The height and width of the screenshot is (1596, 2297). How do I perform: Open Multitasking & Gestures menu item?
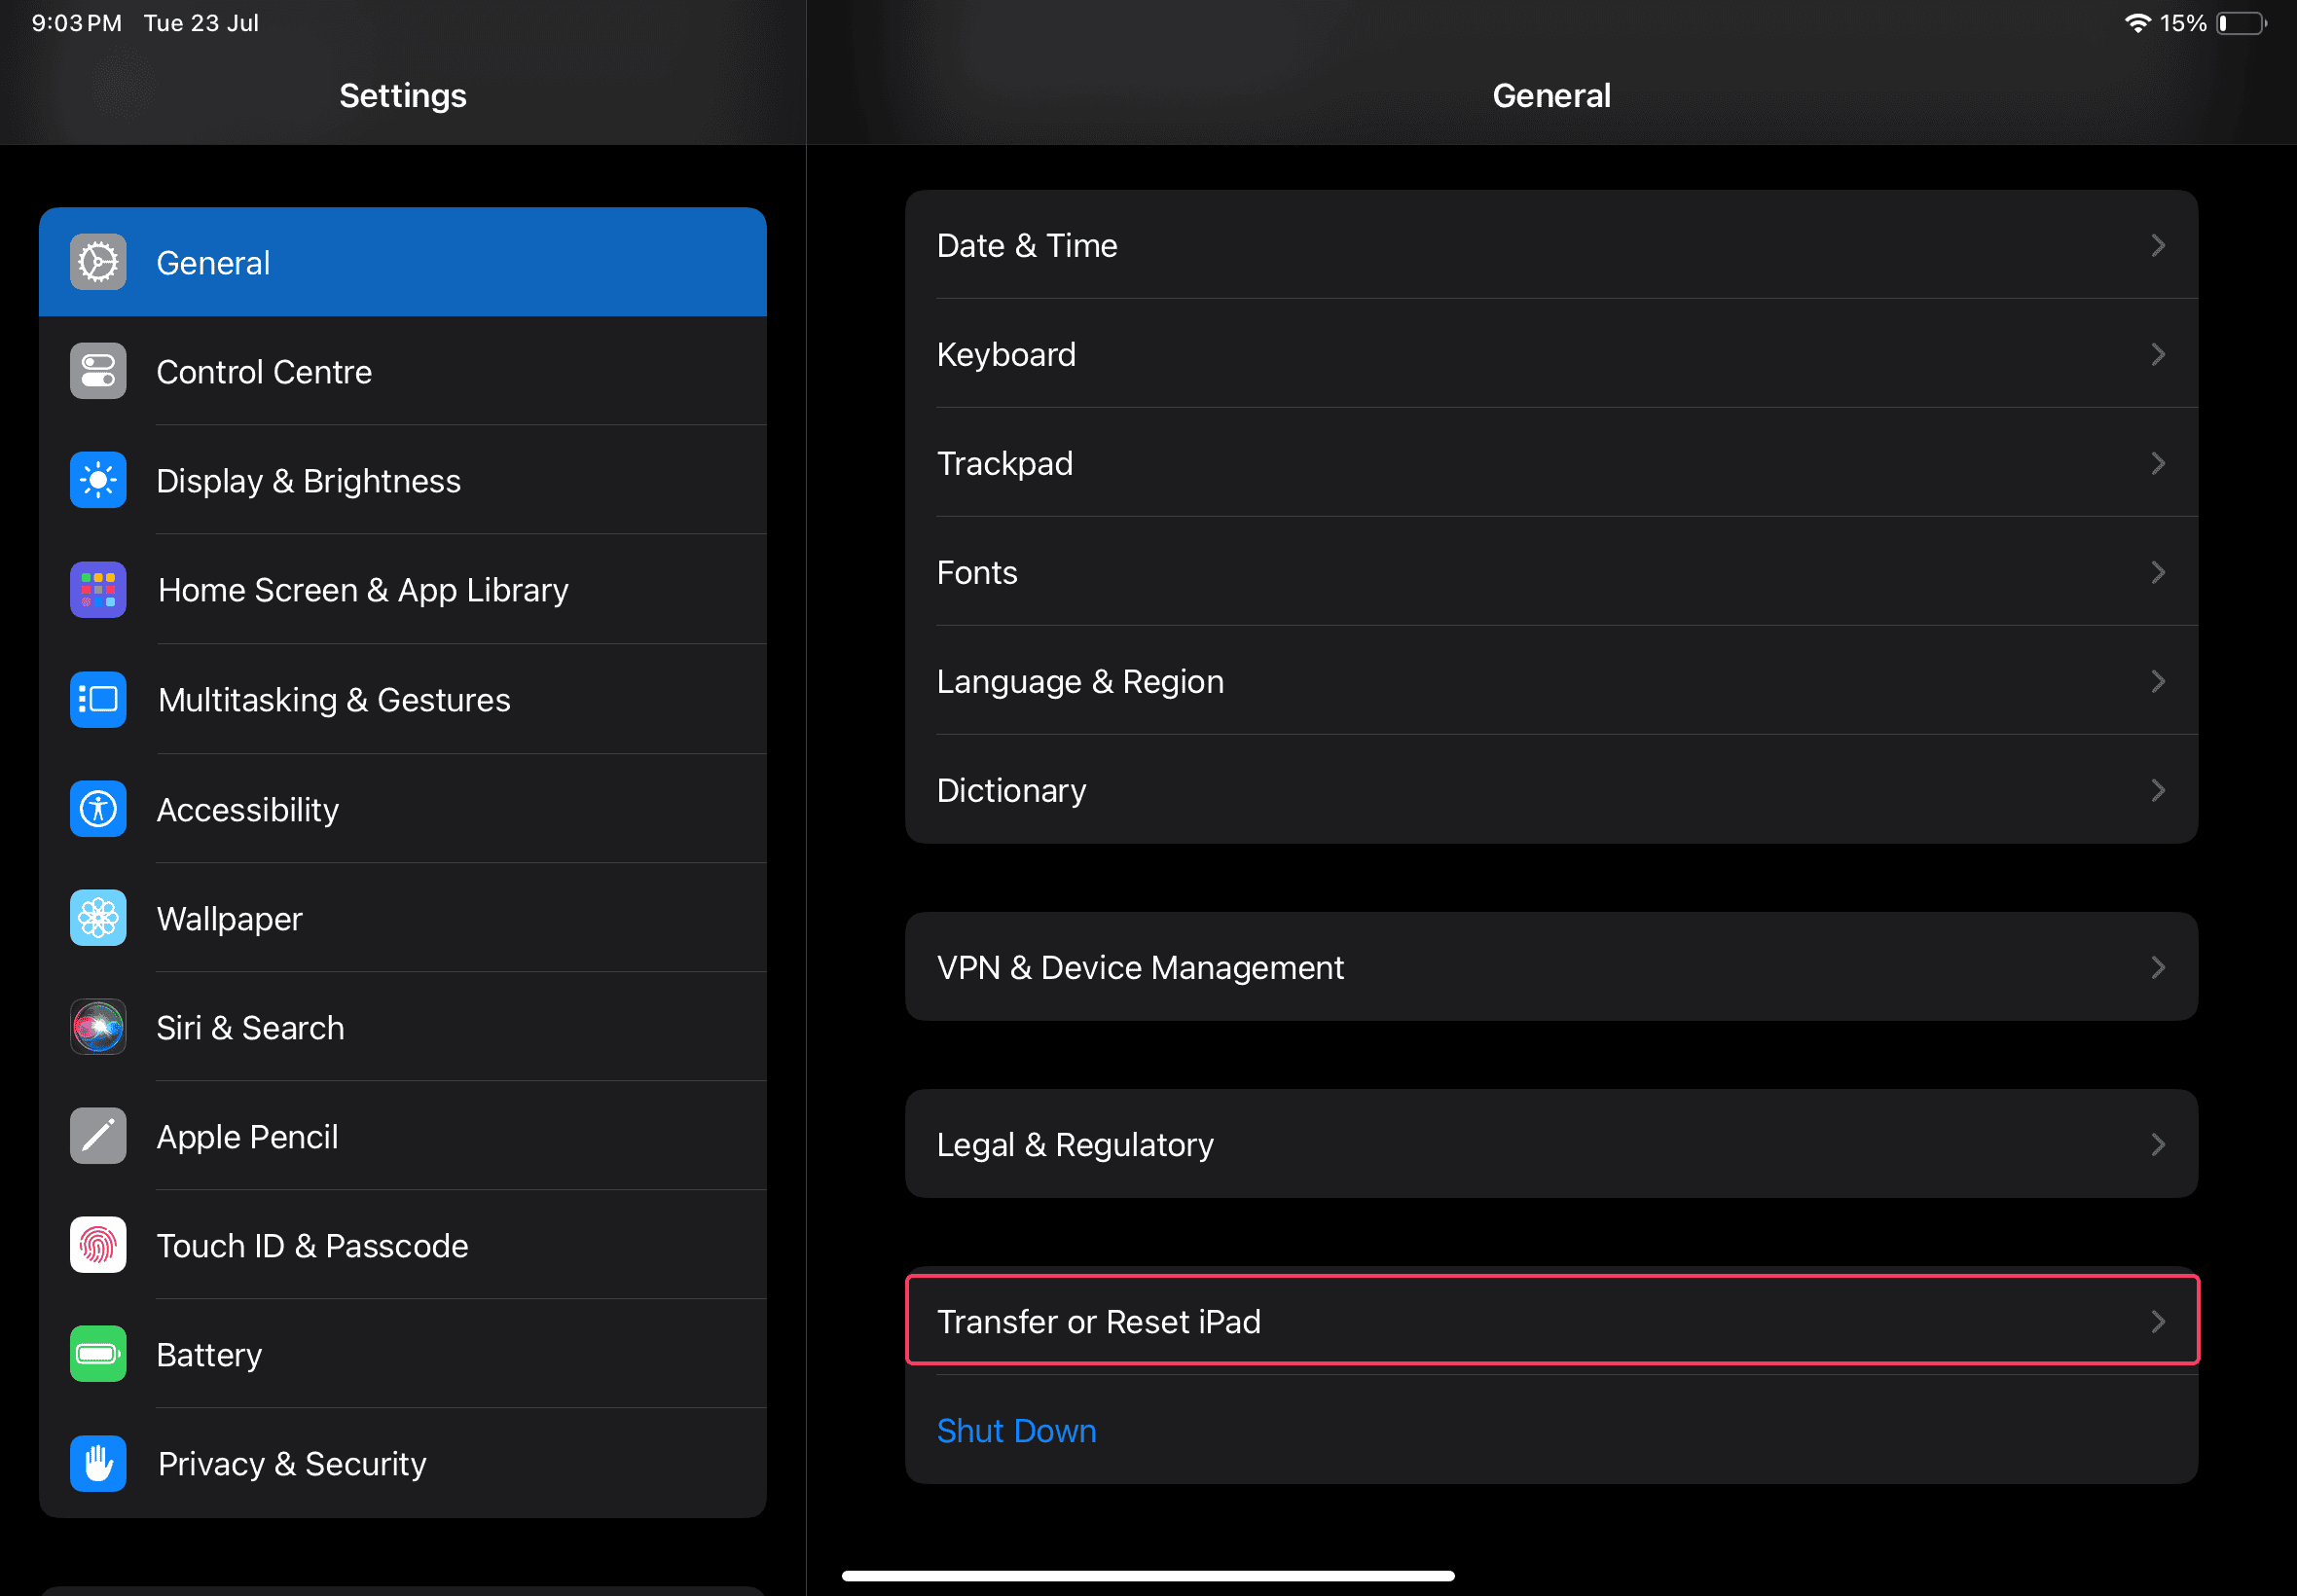(x=334, y=700)
